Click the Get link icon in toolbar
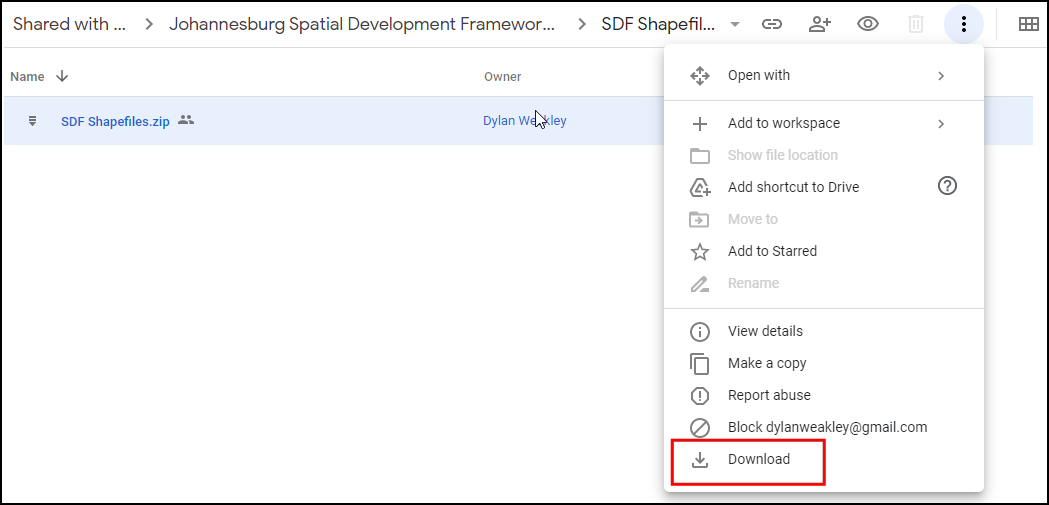Screen dimensions: 1049x505 (771, 25)
